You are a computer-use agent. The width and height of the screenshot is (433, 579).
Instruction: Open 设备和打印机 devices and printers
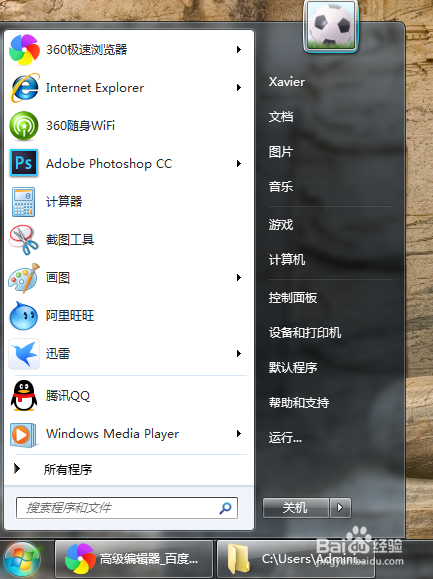tap(305, 333)
